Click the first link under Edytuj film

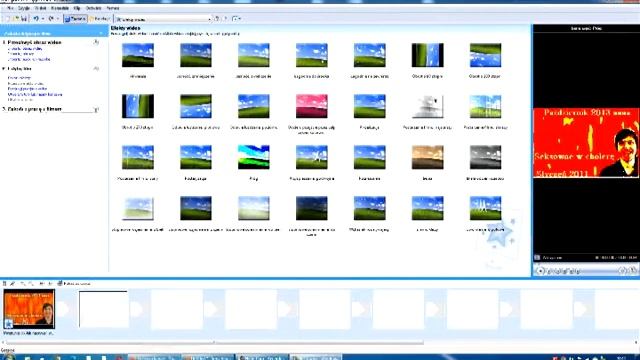tap(19, 78)
